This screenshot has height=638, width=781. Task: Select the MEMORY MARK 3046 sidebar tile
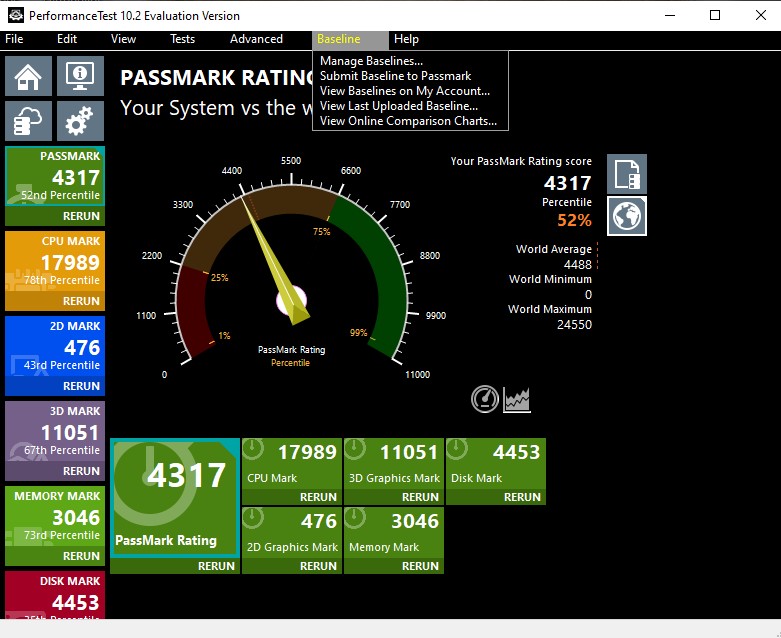point(55,516)
